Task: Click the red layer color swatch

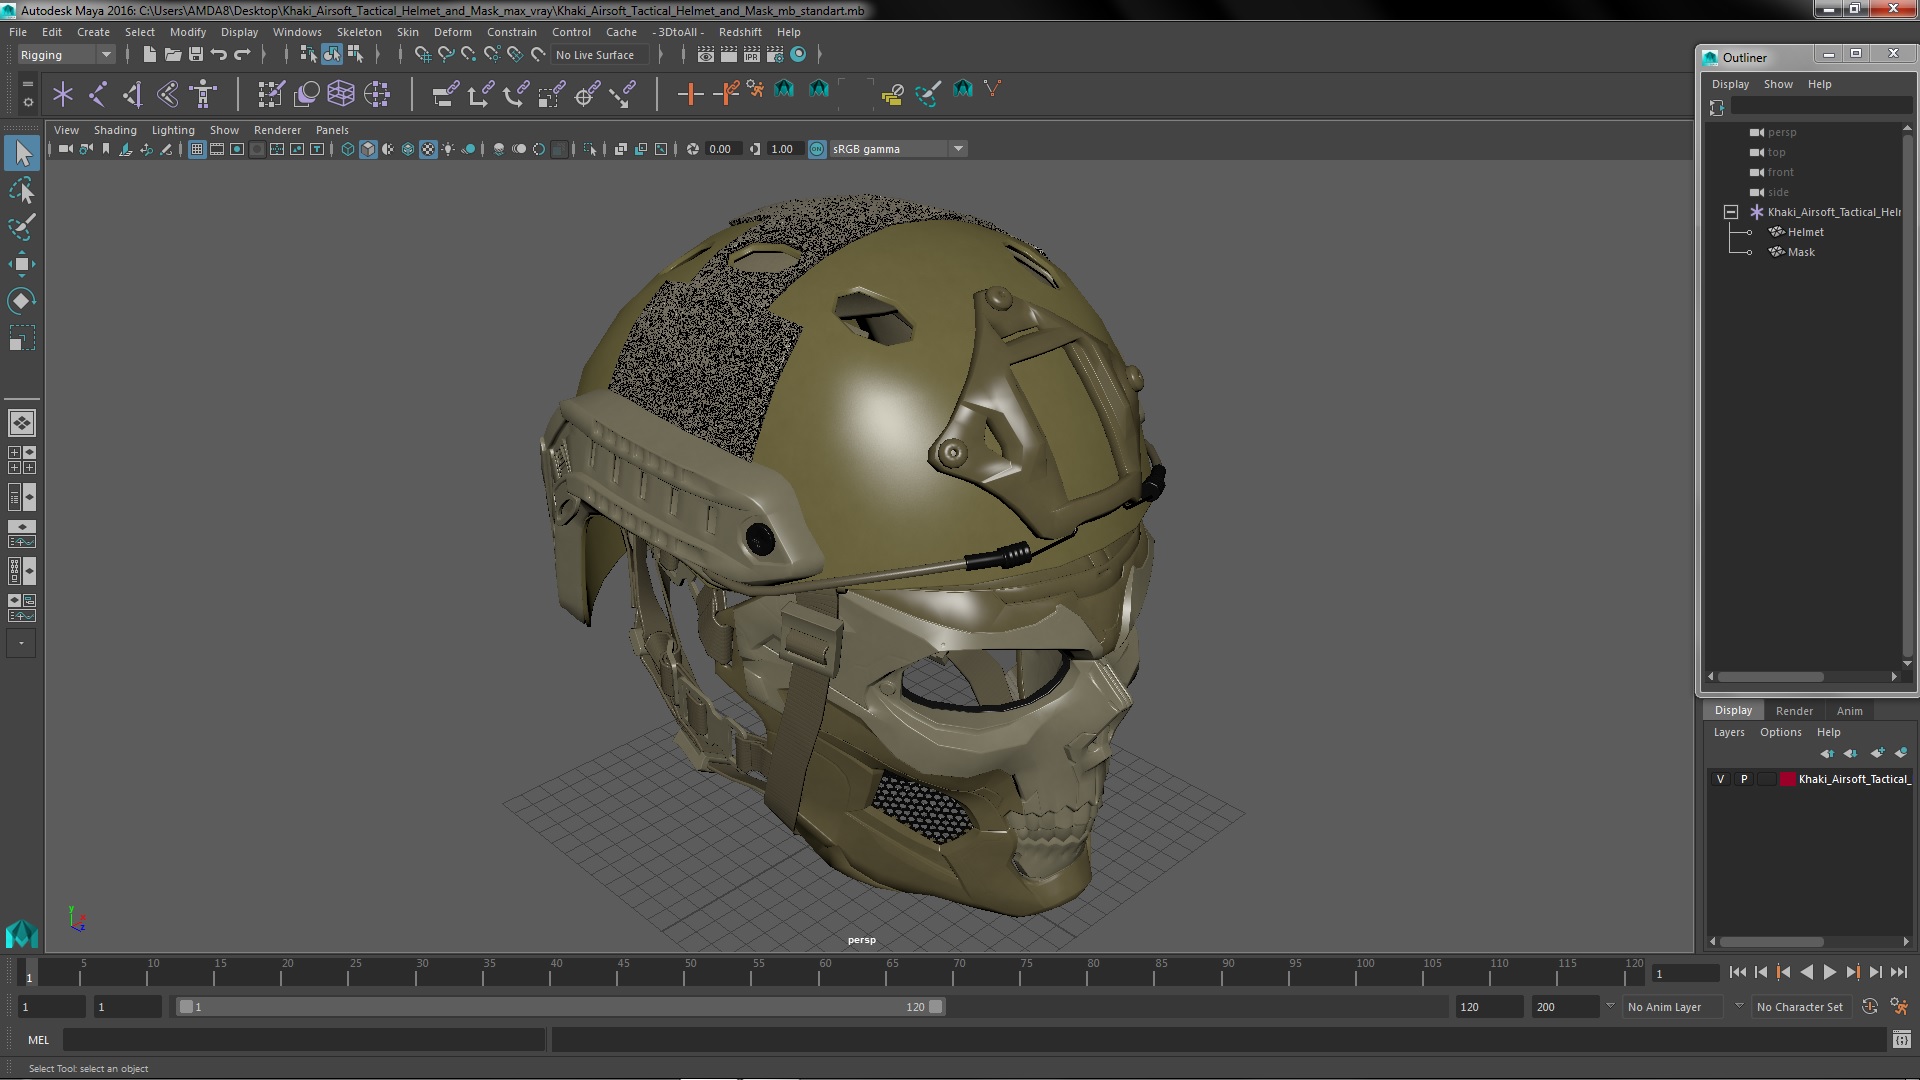Action: (1787, 779)
